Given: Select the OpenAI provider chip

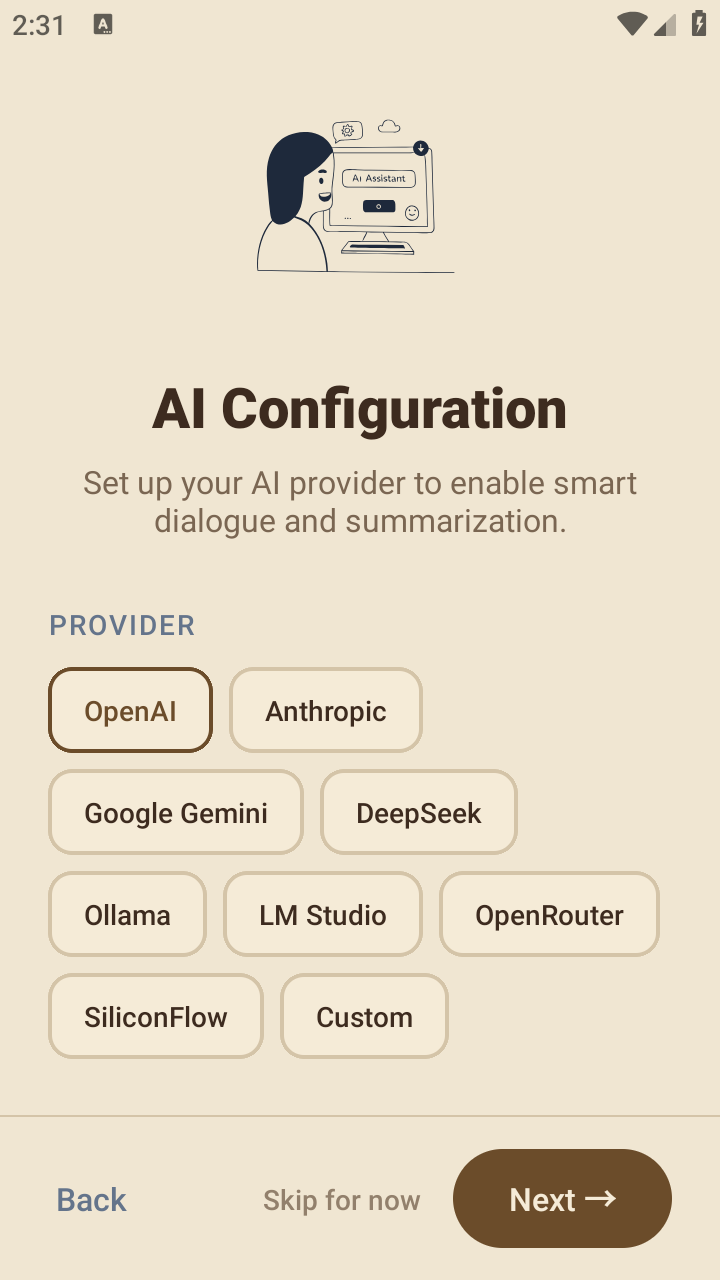Looking at the screenshot, I should (x=130, y=710).
